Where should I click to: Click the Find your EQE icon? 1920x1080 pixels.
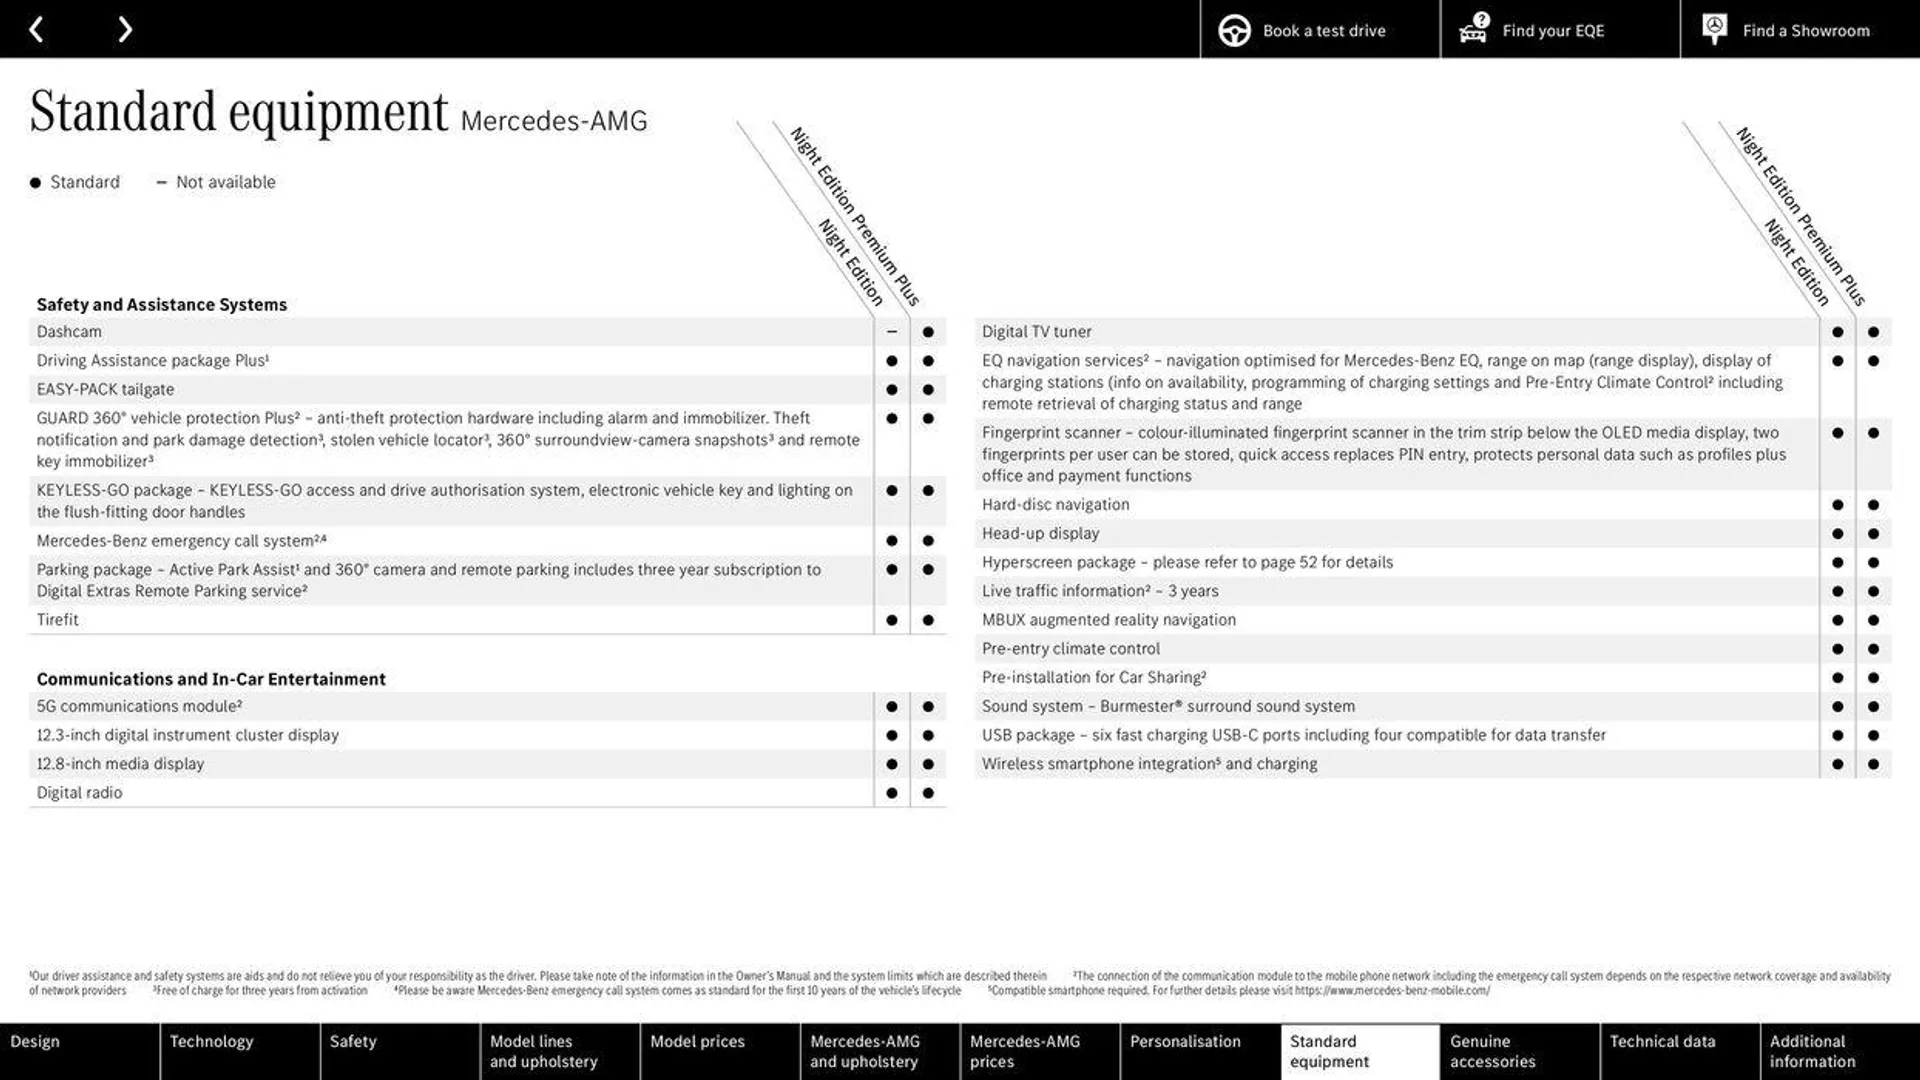(x=1474, y=29)
